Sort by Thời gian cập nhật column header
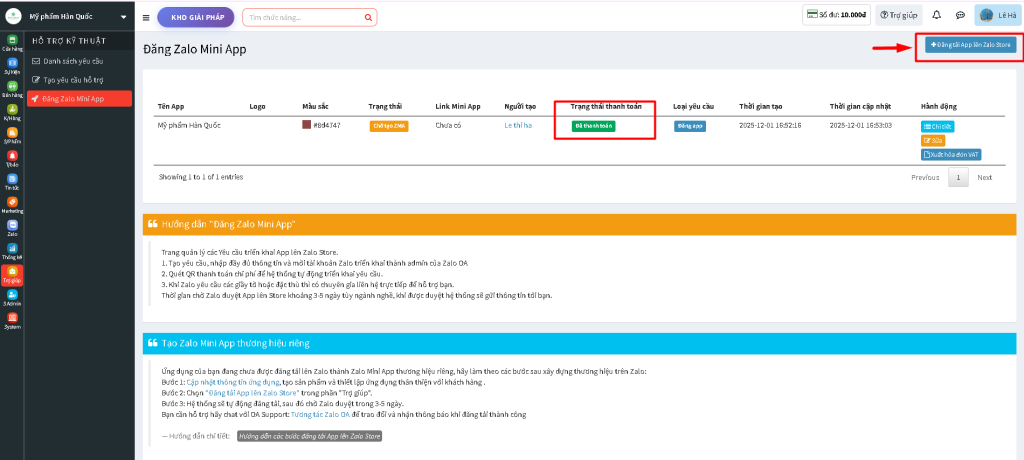This screenshot has width=1024, height=460. pyautogui.click(x=859, y=106)
